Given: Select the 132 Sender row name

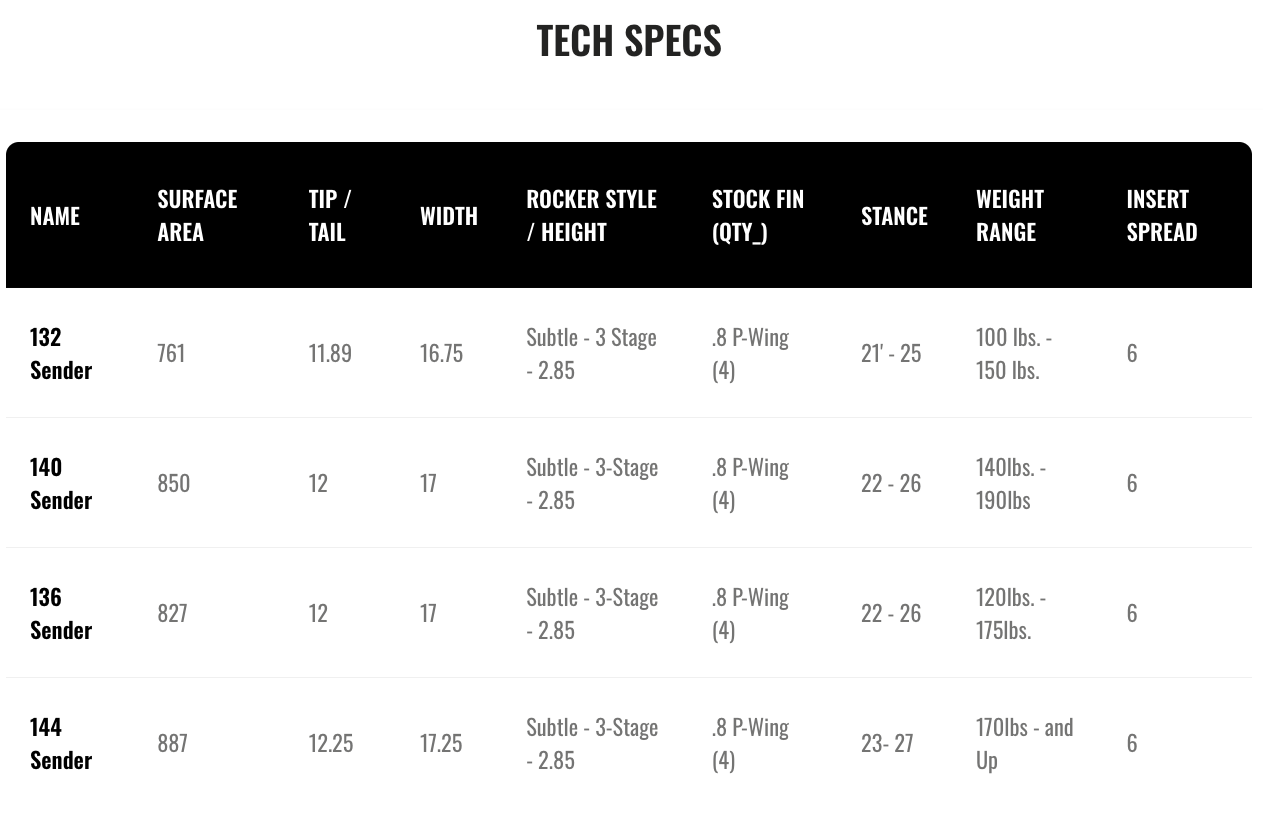Looking at the screenshot, I should (x=61, y=353).
